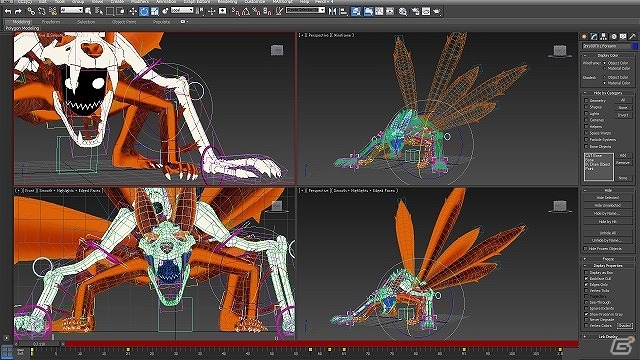Check the Lights hide category box
The width and height of the screenshot is (640, 360).
click(586, 113)
